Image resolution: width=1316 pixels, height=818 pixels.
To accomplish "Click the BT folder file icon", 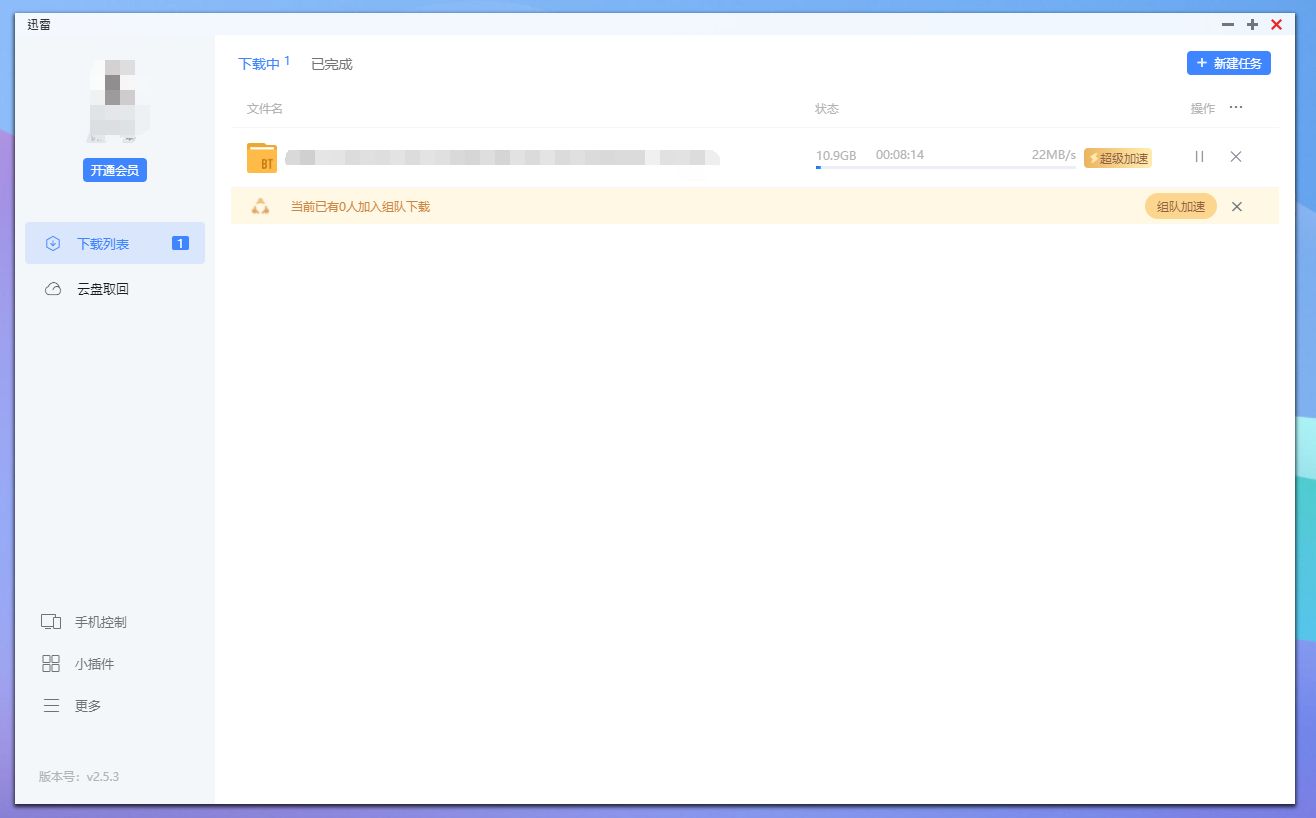I will point(262,158).
